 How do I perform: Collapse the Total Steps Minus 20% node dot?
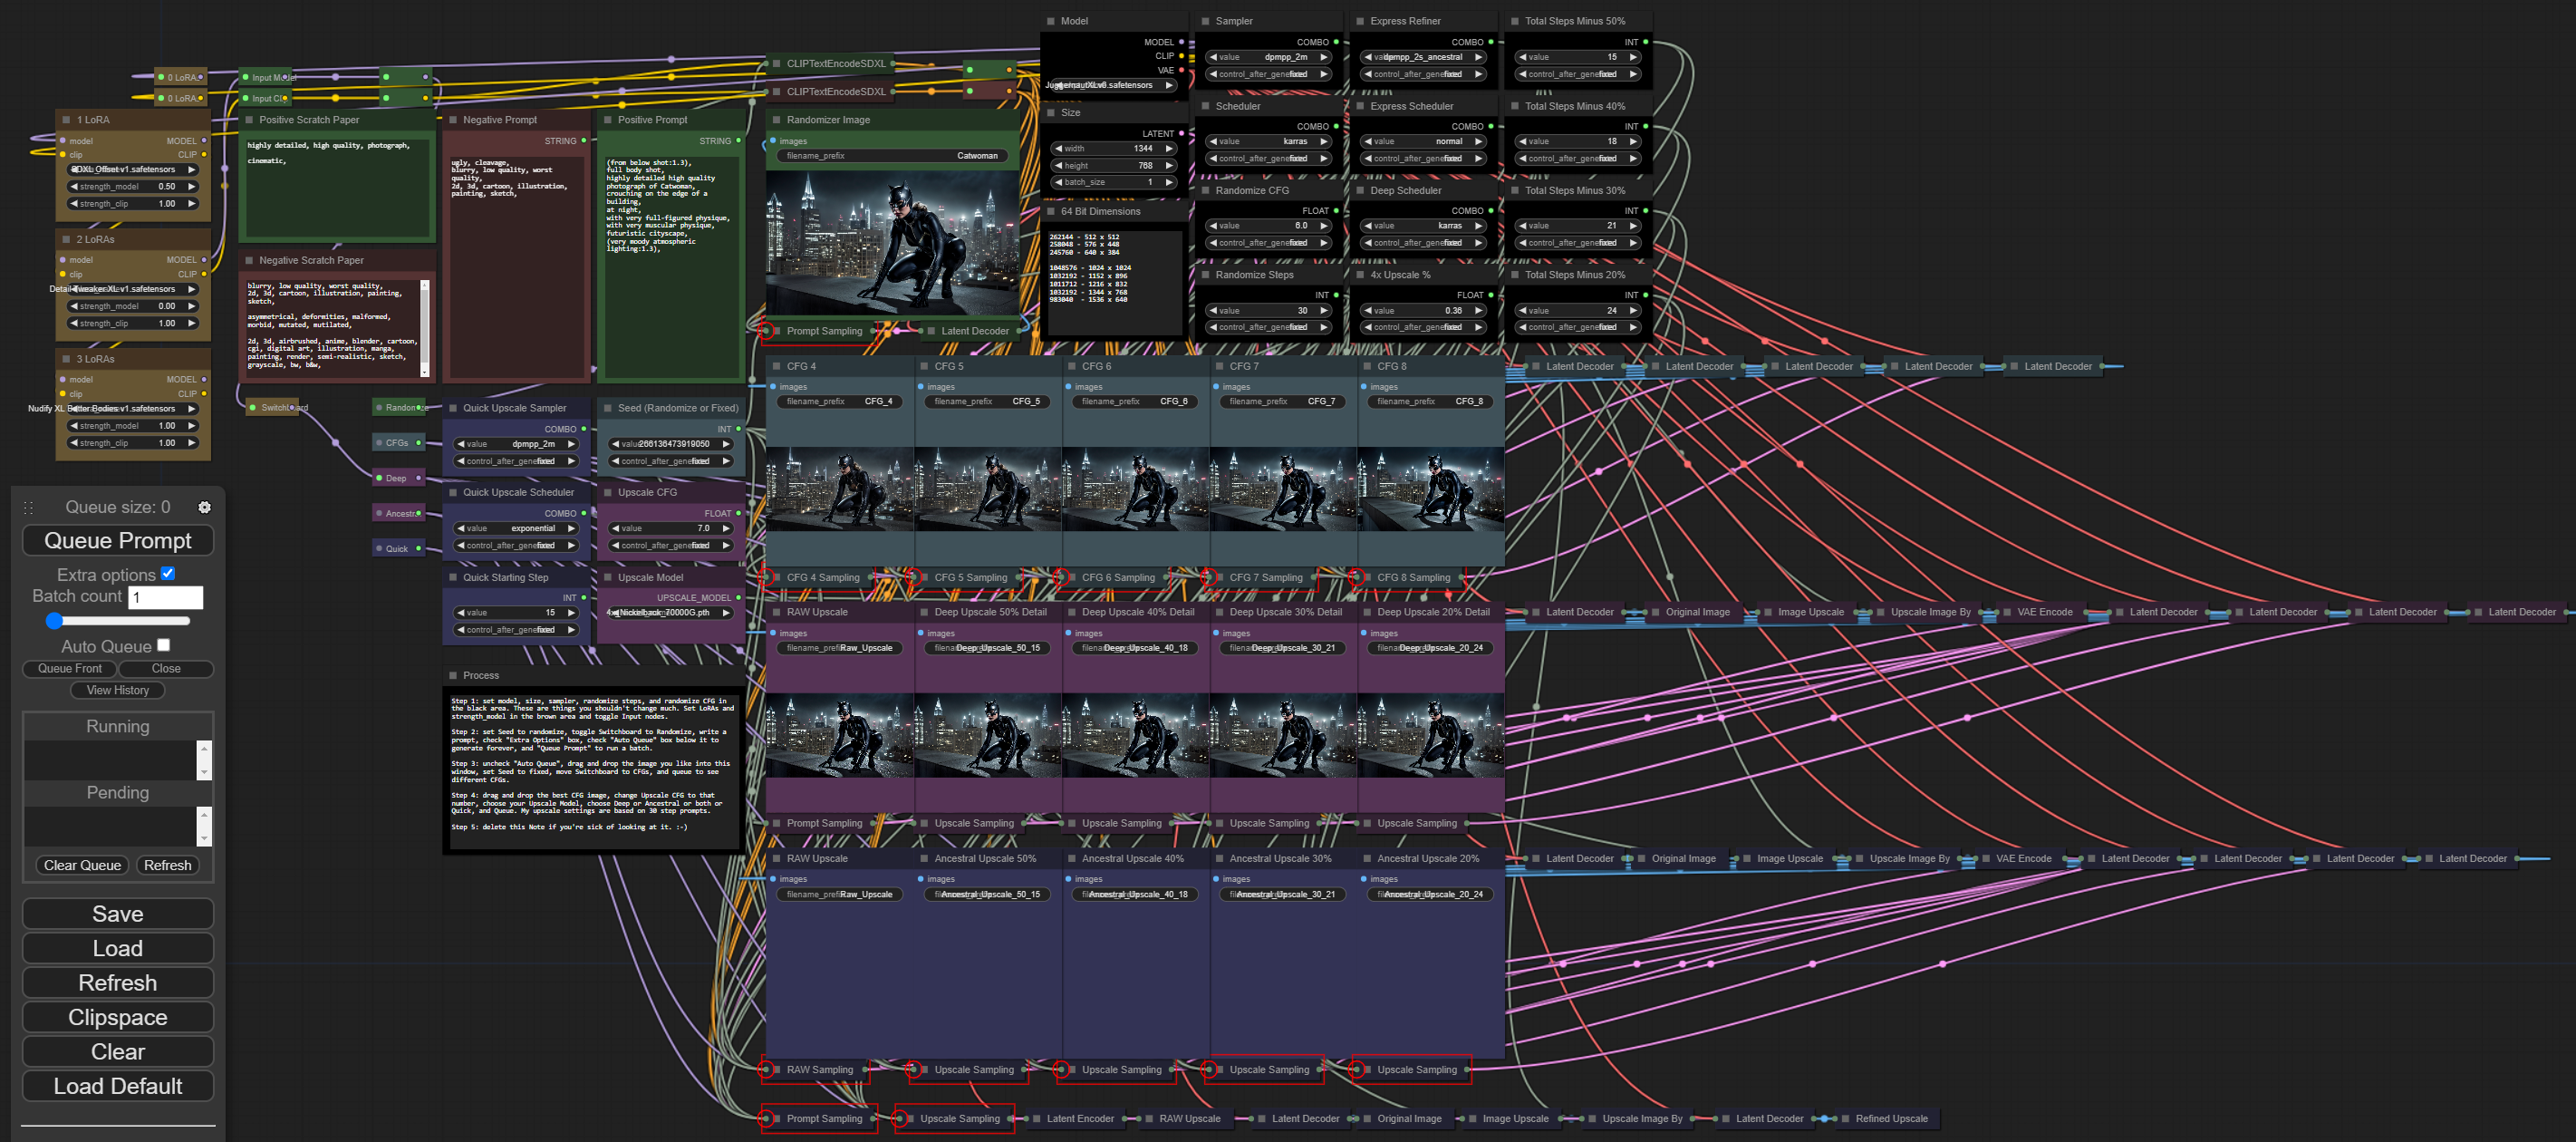(x=1514, y=275)
